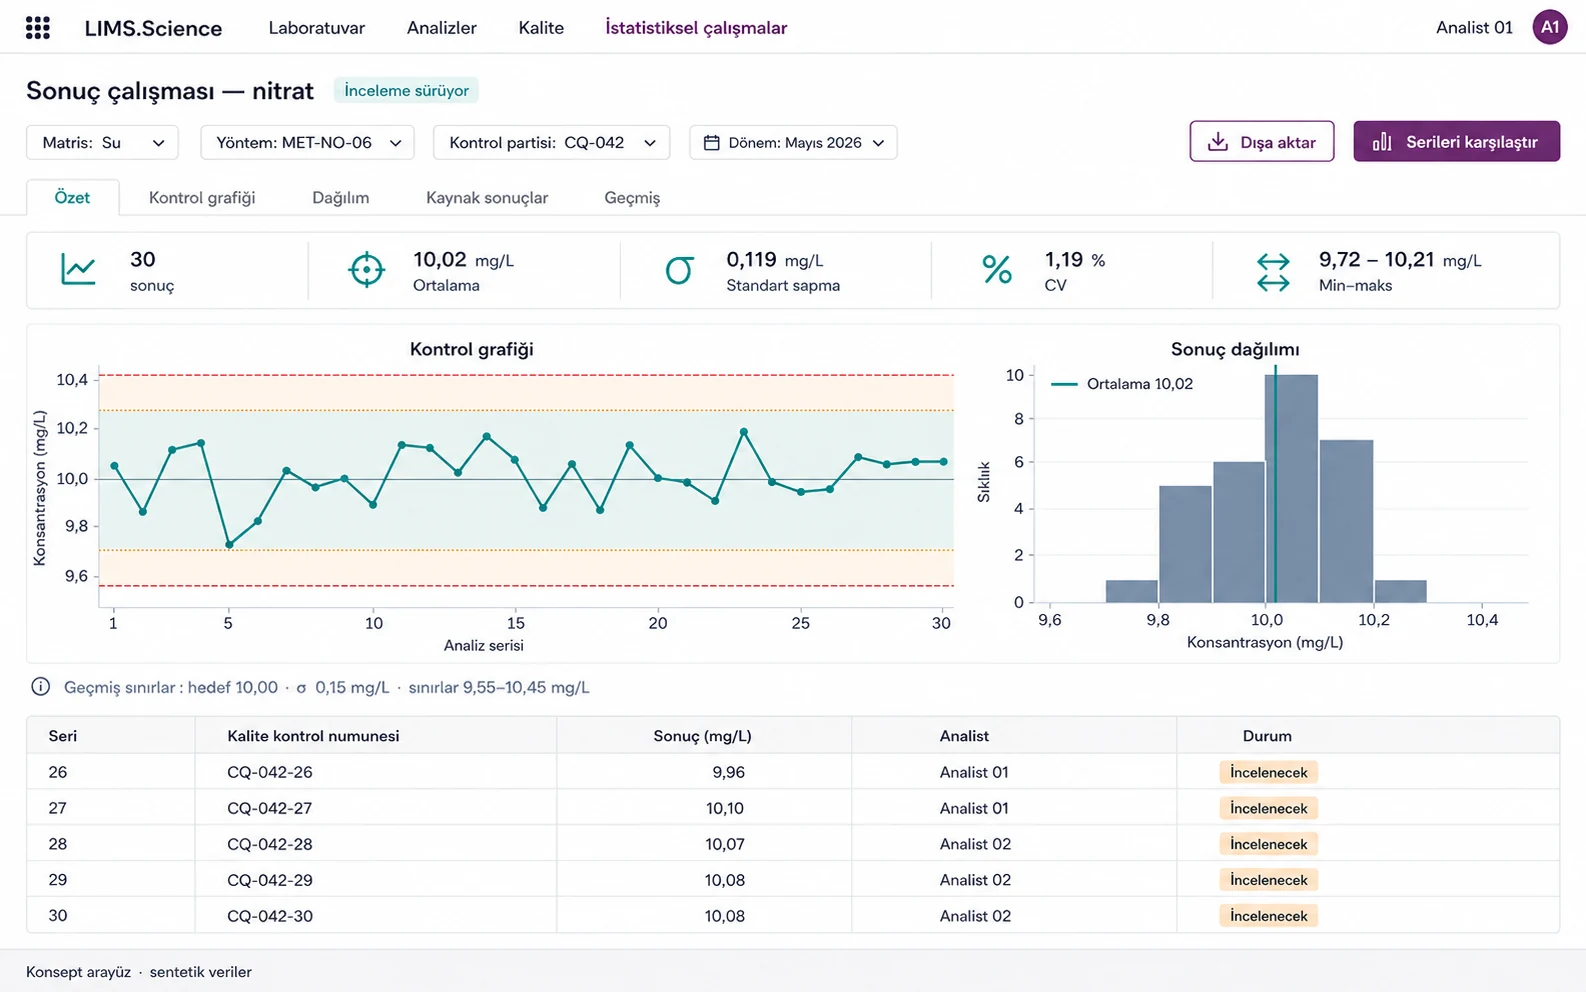1586x992 pixels.
Task: Click the Min–maks double arrow icon
Action: pyautogui.click(x=1272, y=271)
